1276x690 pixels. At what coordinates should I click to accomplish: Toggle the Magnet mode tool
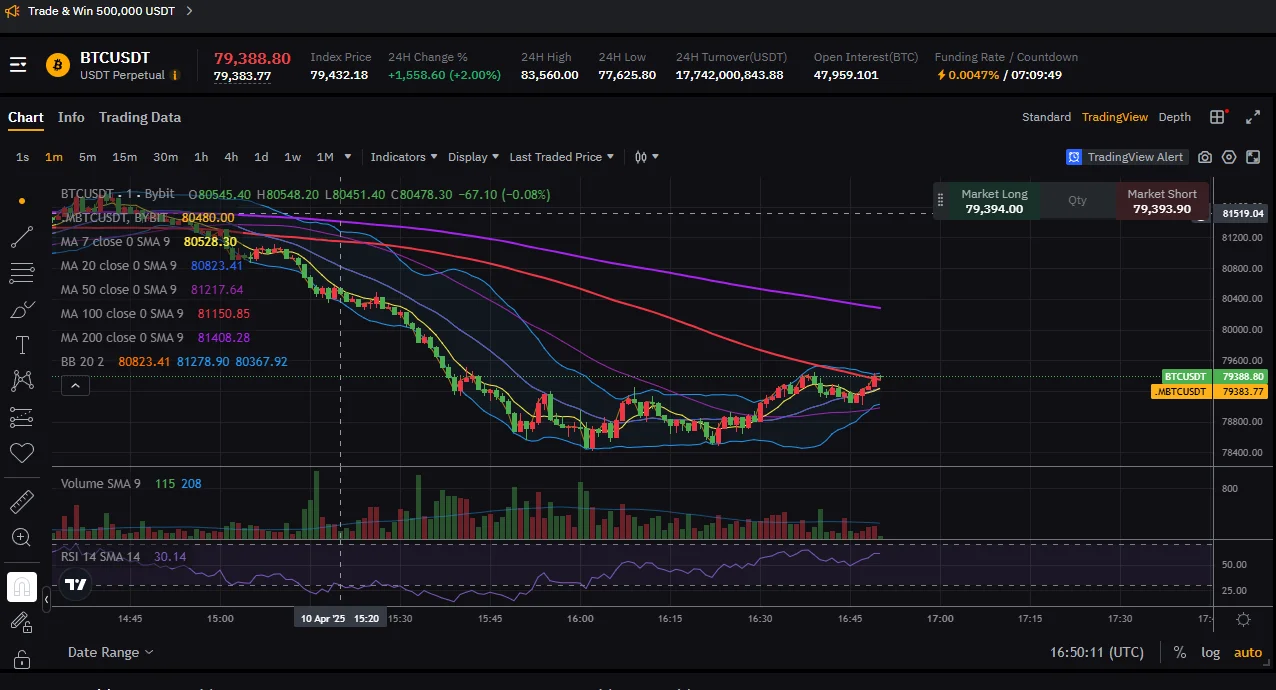[22, 587]
